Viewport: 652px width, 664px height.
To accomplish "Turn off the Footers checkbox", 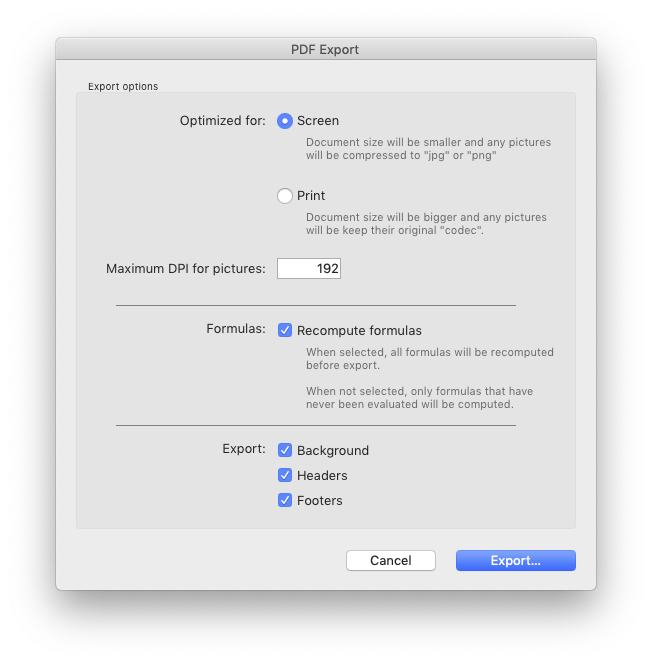I will (x=285, y=500).
